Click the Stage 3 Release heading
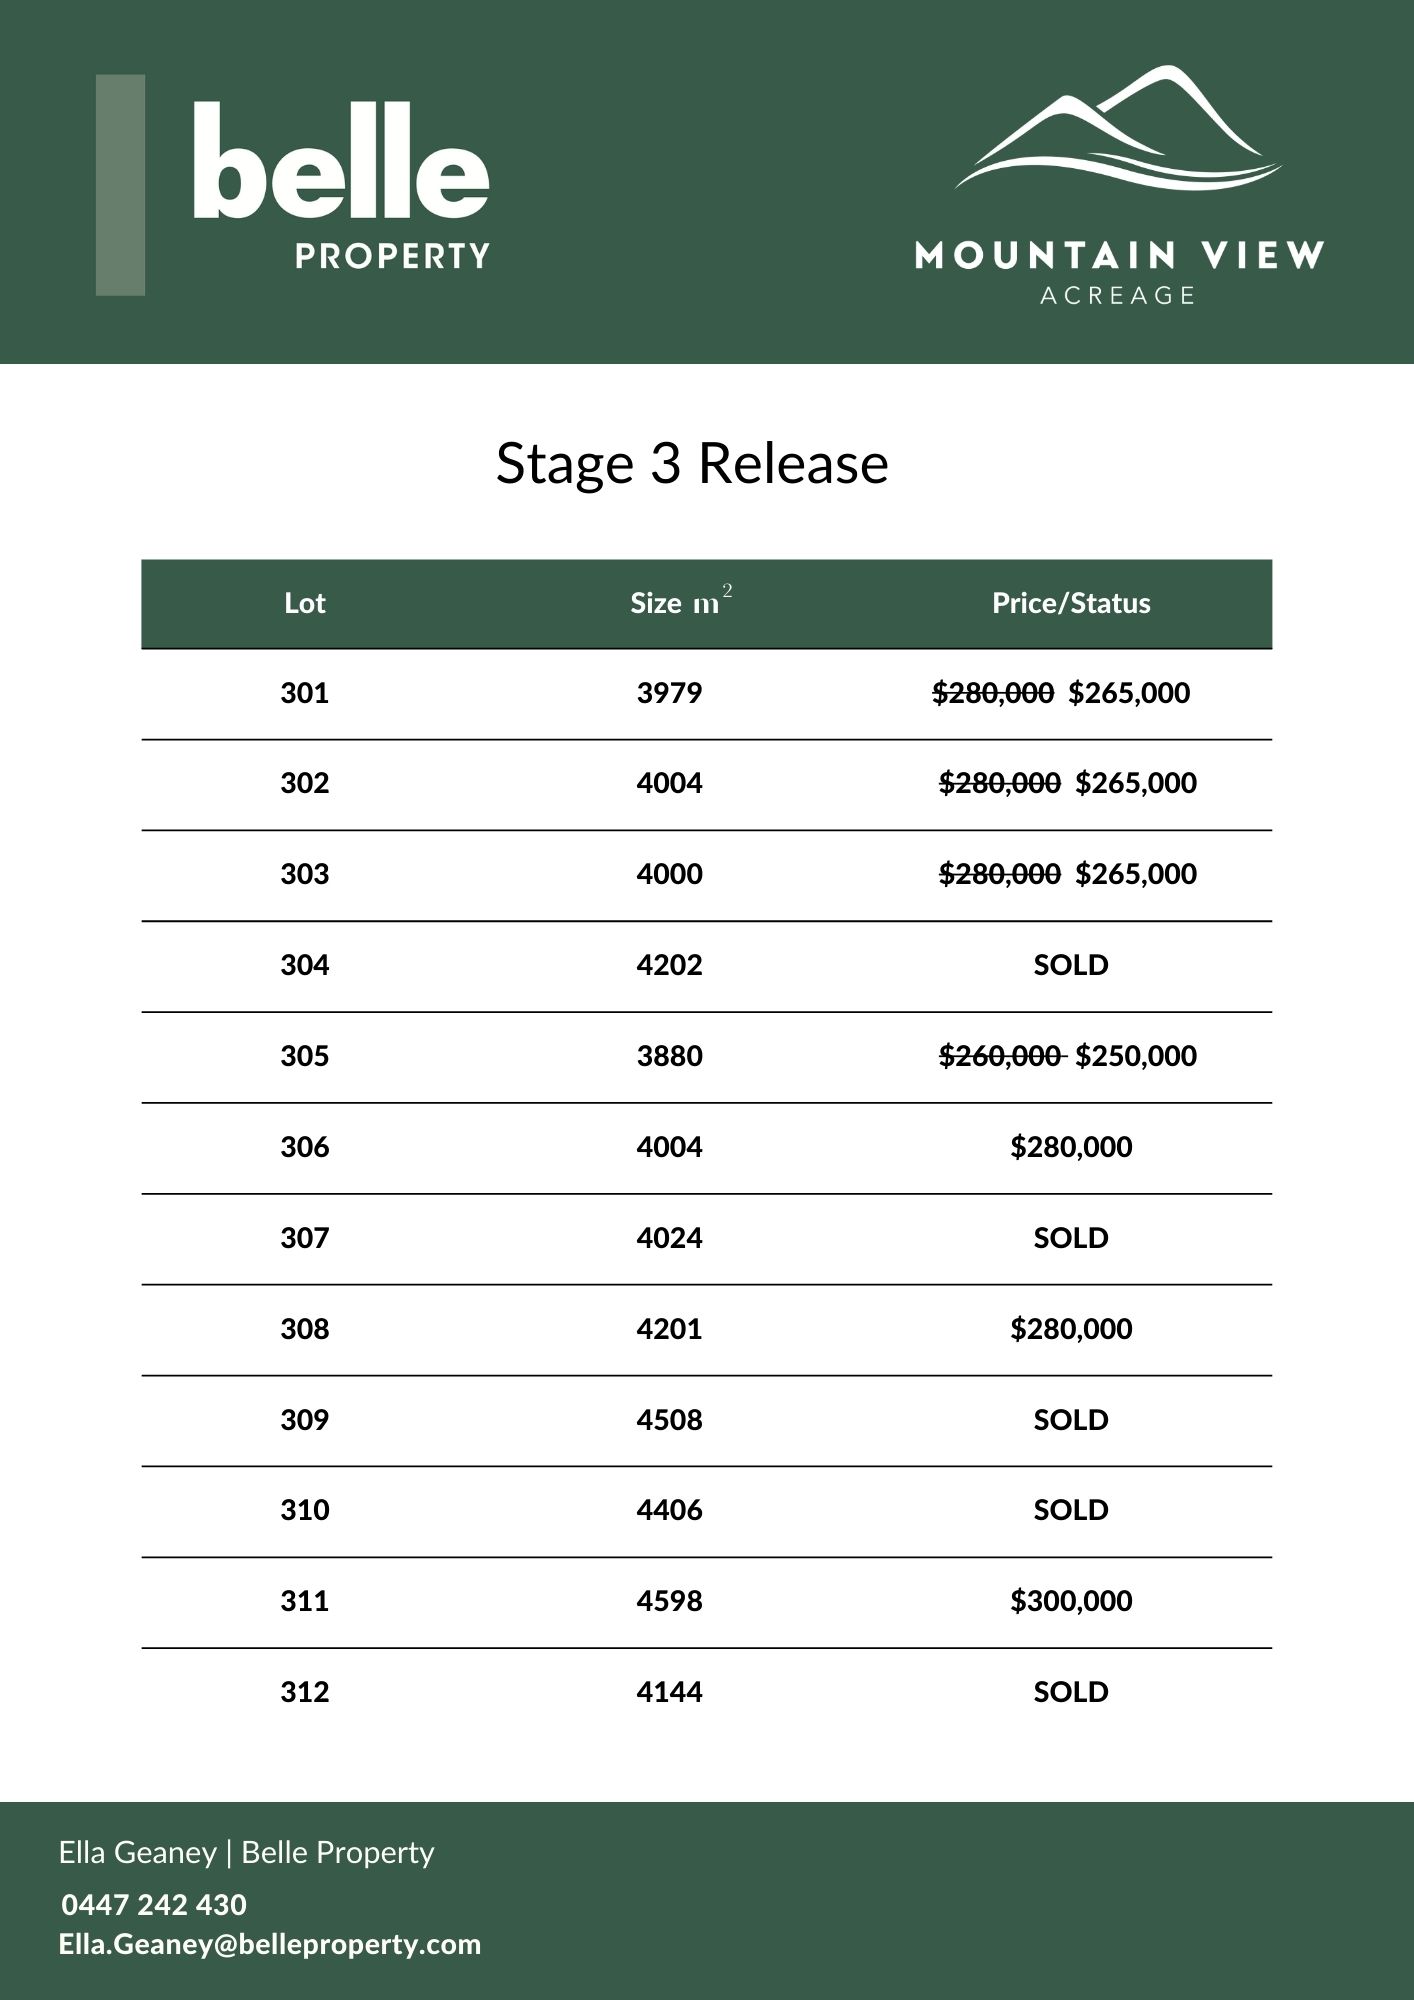Viewport: 1414px width, 2000px height. coord(692,464)
